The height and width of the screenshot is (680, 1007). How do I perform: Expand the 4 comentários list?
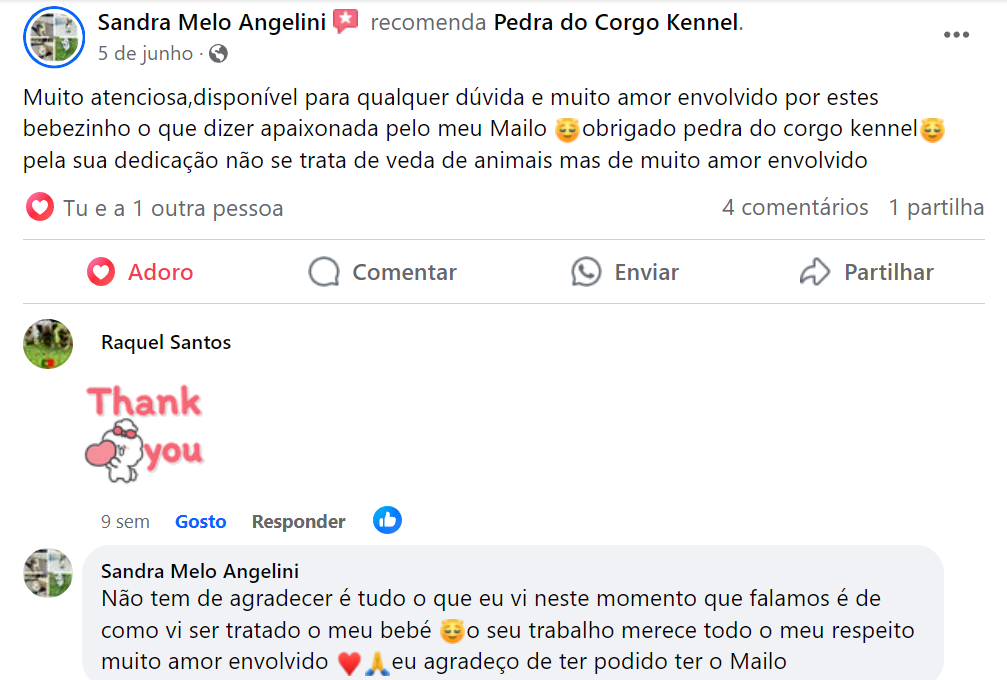pos(795,208)
